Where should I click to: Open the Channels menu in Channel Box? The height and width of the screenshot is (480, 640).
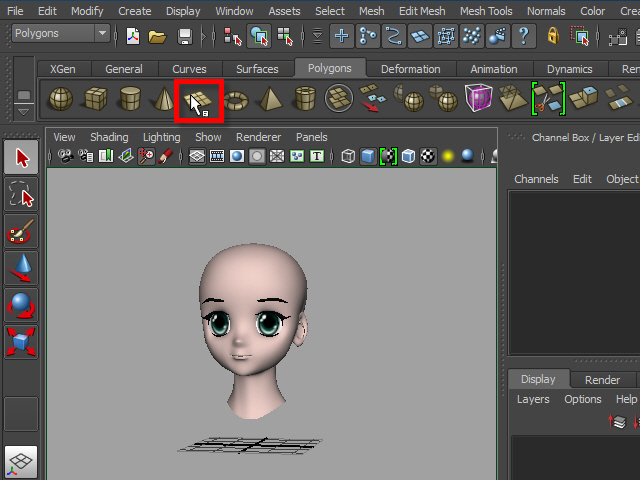coord(536,179)
